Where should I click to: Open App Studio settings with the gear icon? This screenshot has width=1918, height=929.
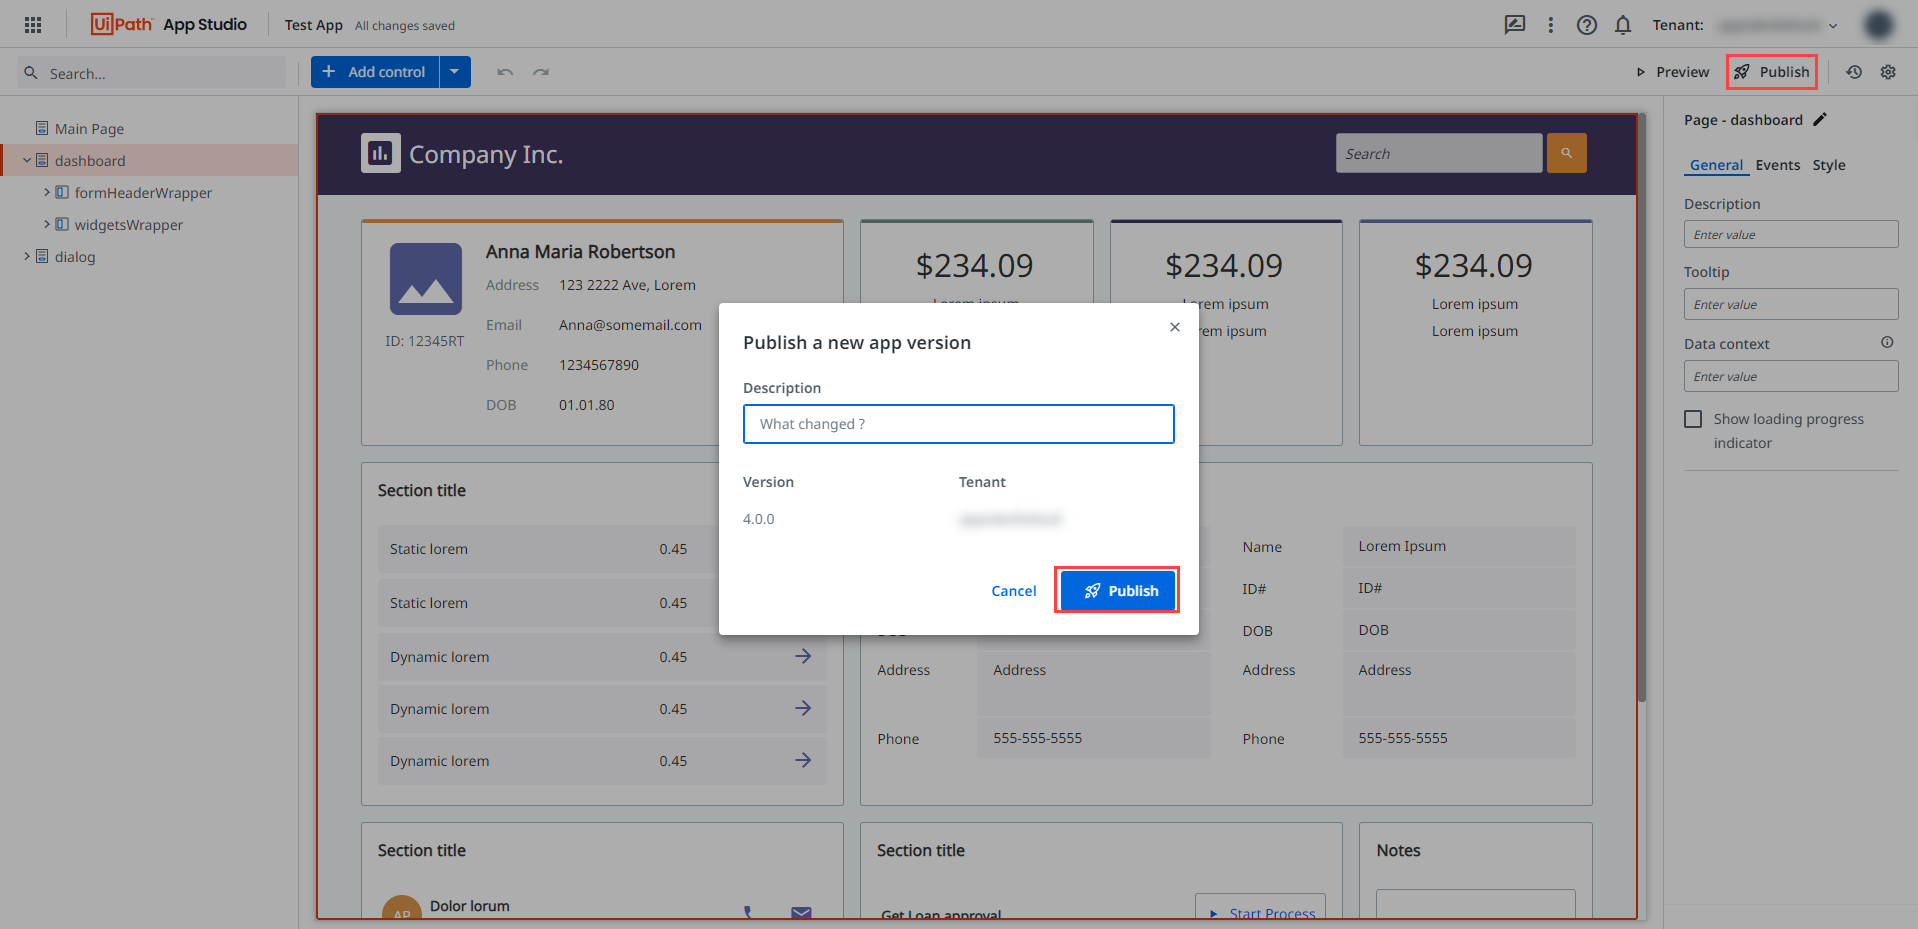(1888, 71)
